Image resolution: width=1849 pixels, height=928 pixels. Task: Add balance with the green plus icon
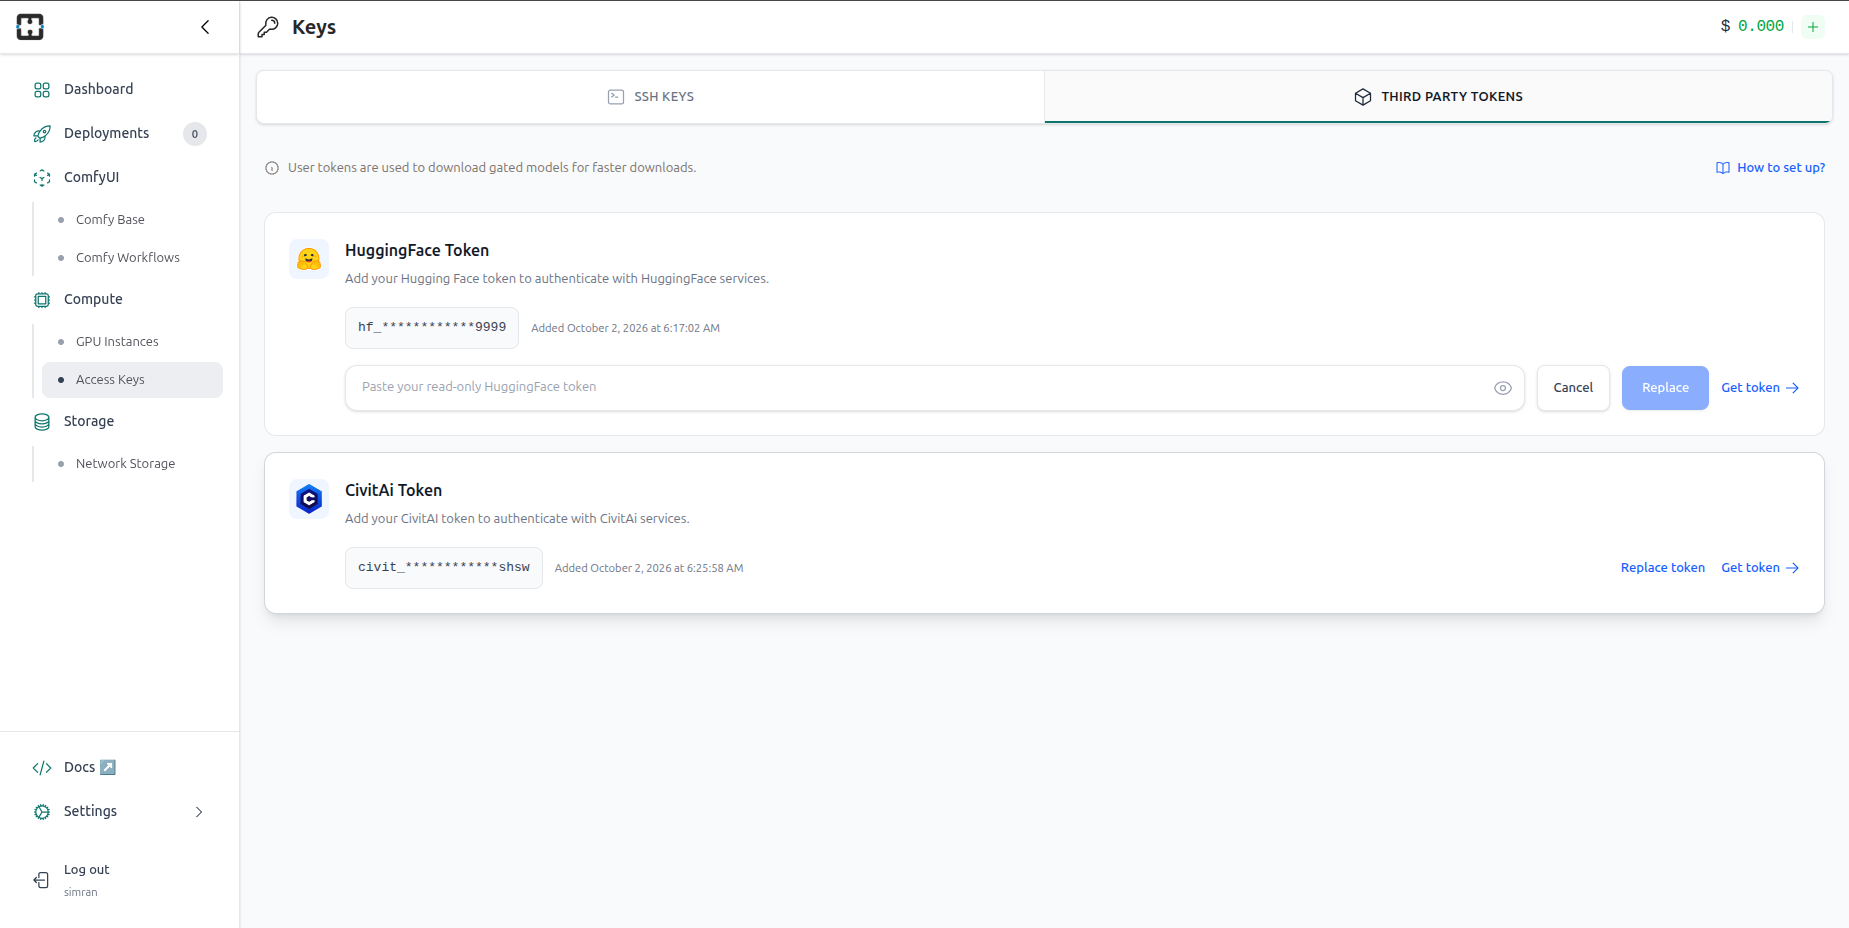click(x=1813, y=27)
